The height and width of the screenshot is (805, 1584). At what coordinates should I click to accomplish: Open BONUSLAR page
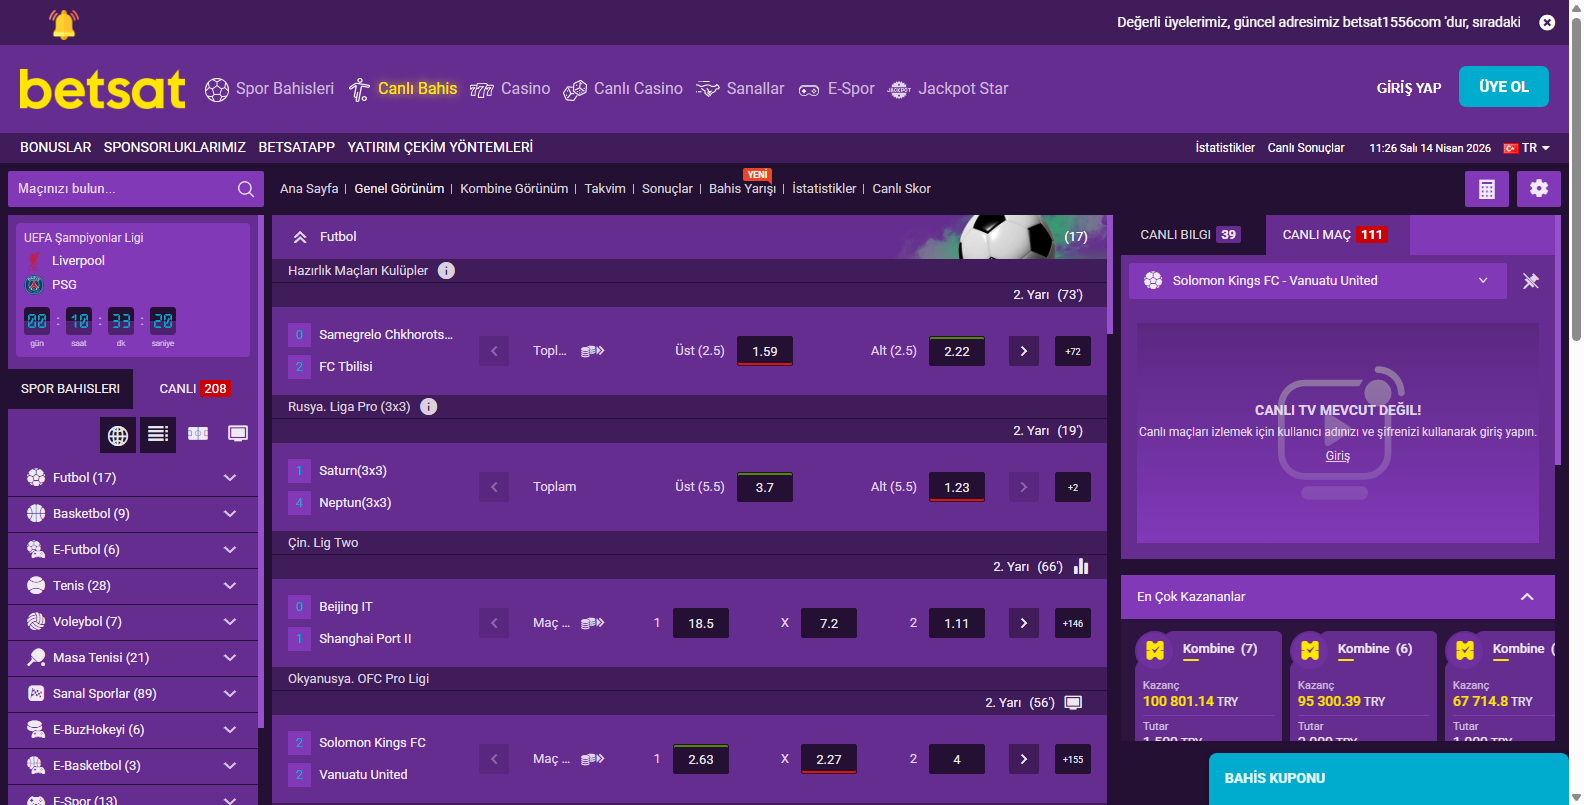[x=55, y=147]
